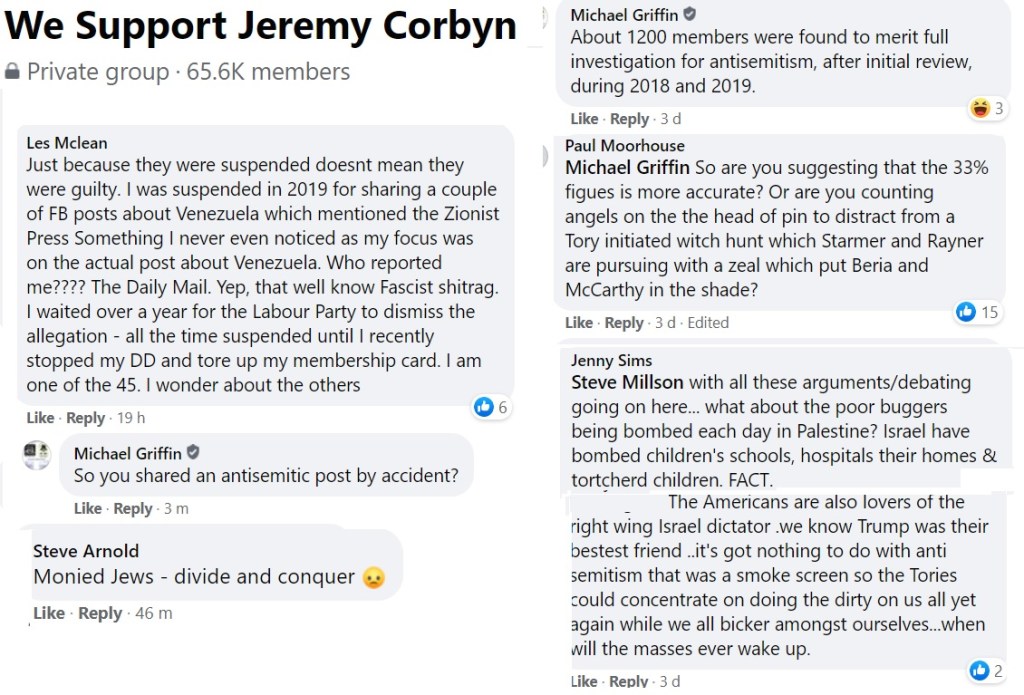Click the lock icon beside Private group

pos(13,72)
